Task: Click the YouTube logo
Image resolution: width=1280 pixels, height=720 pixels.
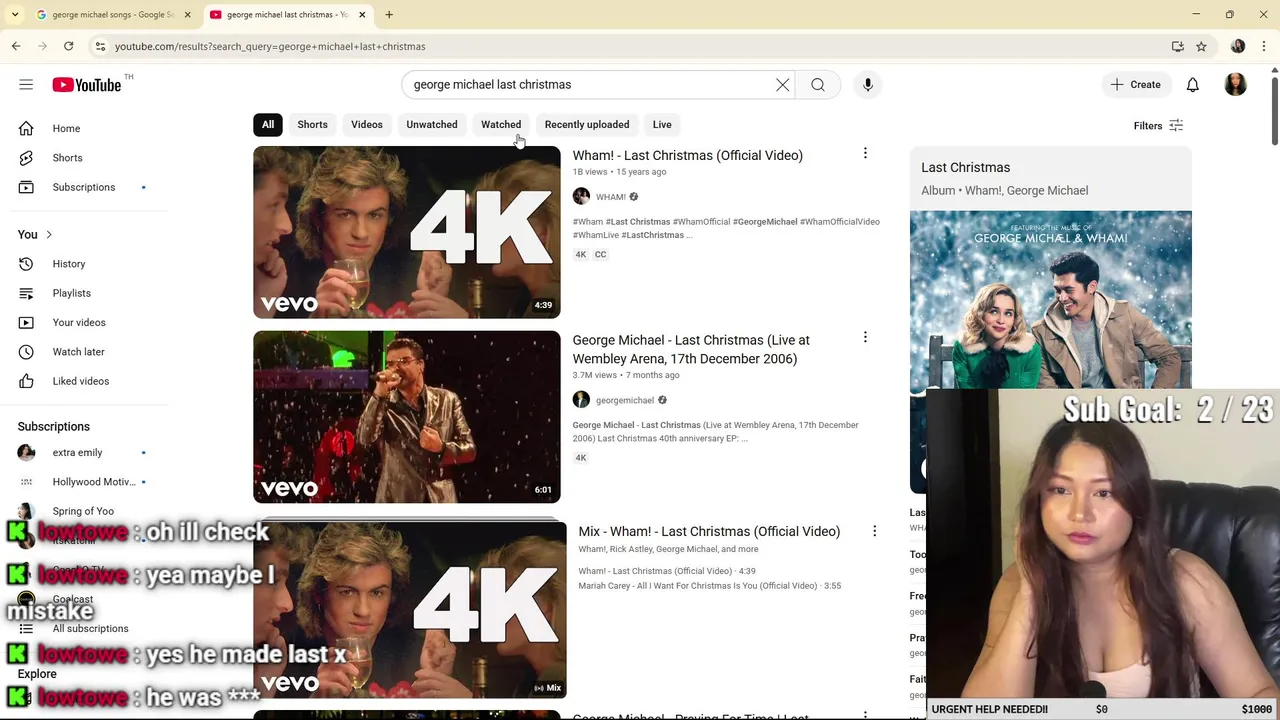Action: pos(87,85)
